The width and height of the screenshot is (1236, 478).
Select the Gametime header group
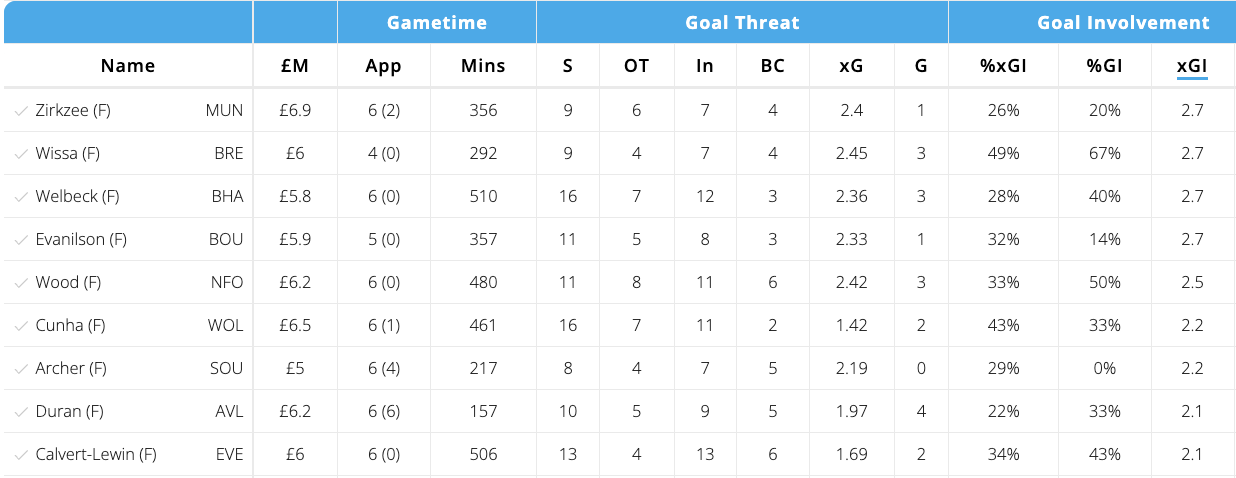tap(437, 22)
